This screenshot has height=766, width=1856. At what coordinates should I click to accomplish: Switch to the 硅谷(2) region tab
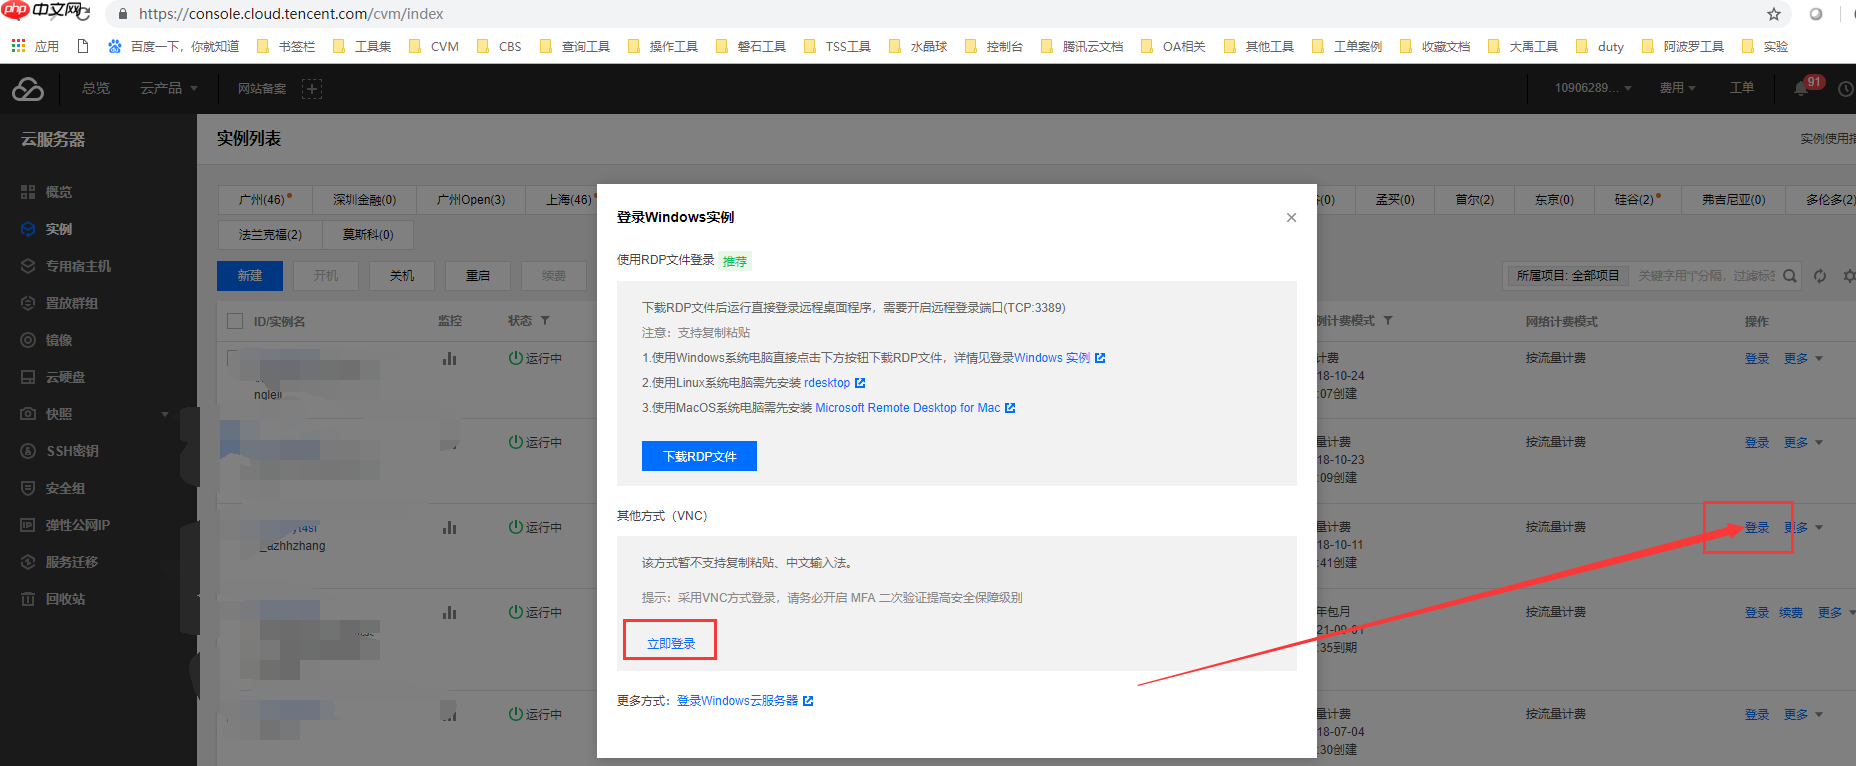pyautogui.click(x=1637, y=200)
